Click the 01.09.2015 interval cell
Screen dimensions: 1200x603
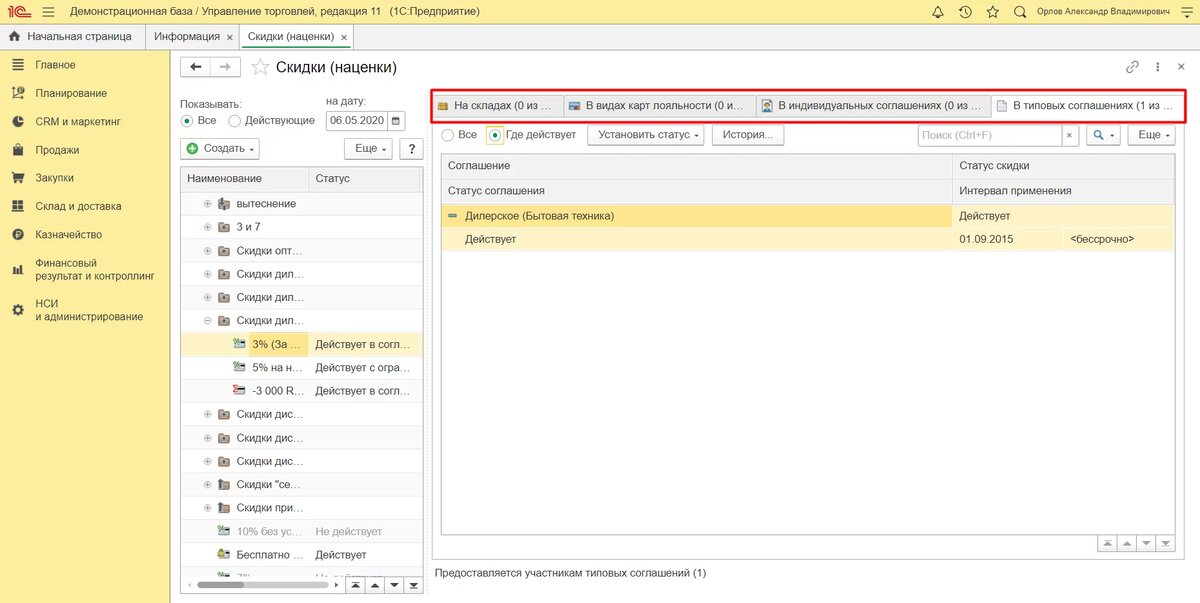(x=1007, y=239)
